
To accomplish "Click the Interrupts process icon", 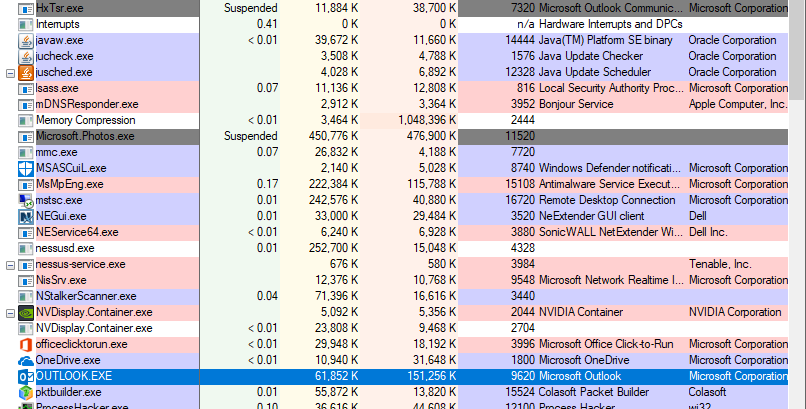I will click(x=26, y=25).
